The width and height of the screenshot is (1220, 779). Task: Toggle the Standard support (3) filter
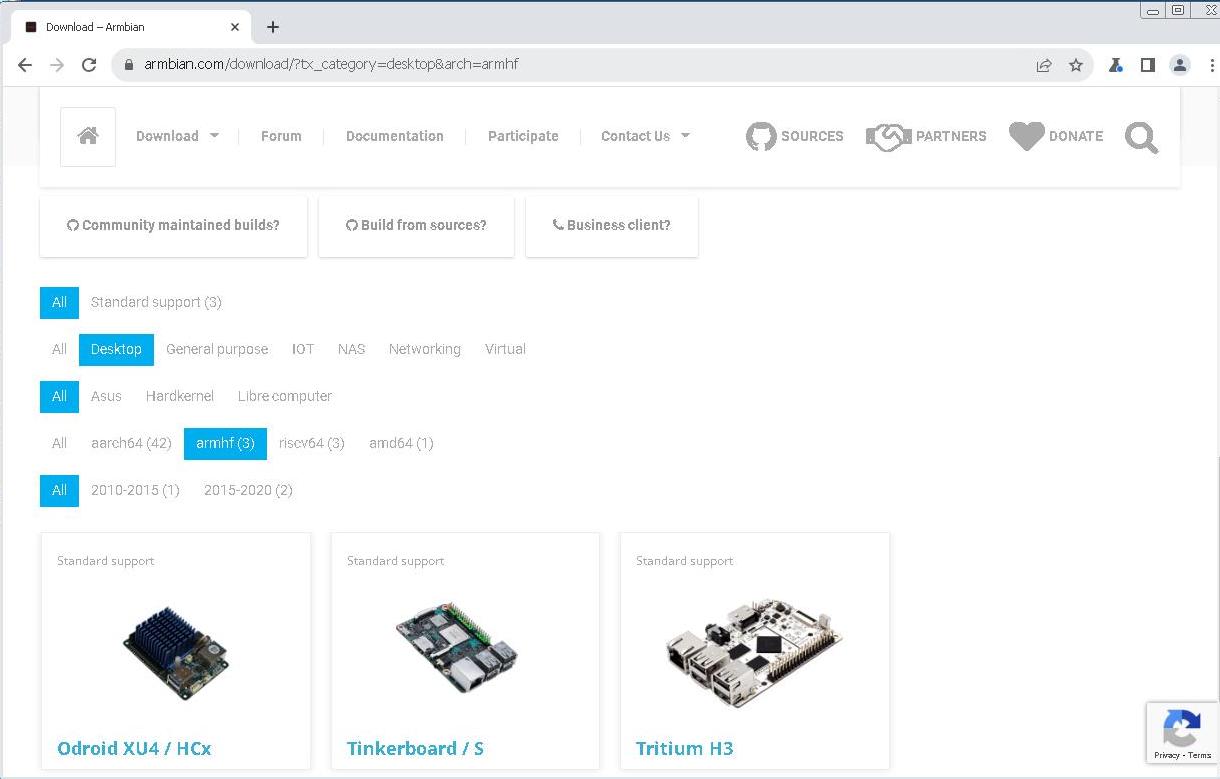tap(156, 302)
